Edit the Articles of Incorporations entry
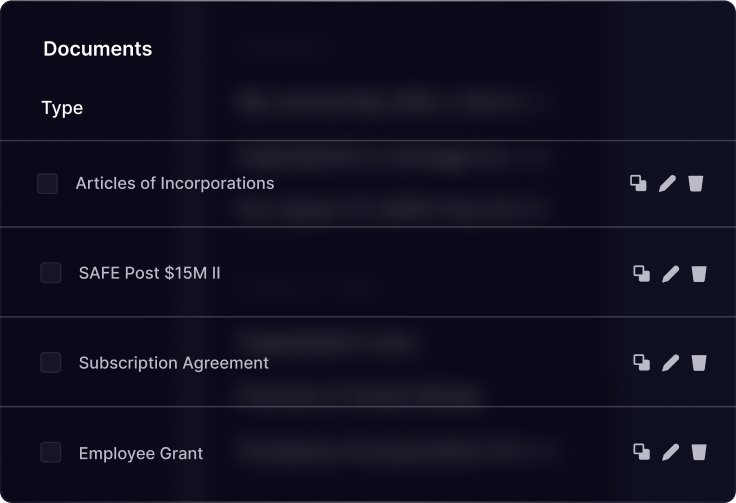Viewport: 736px width, 503px height. point(667,183)
